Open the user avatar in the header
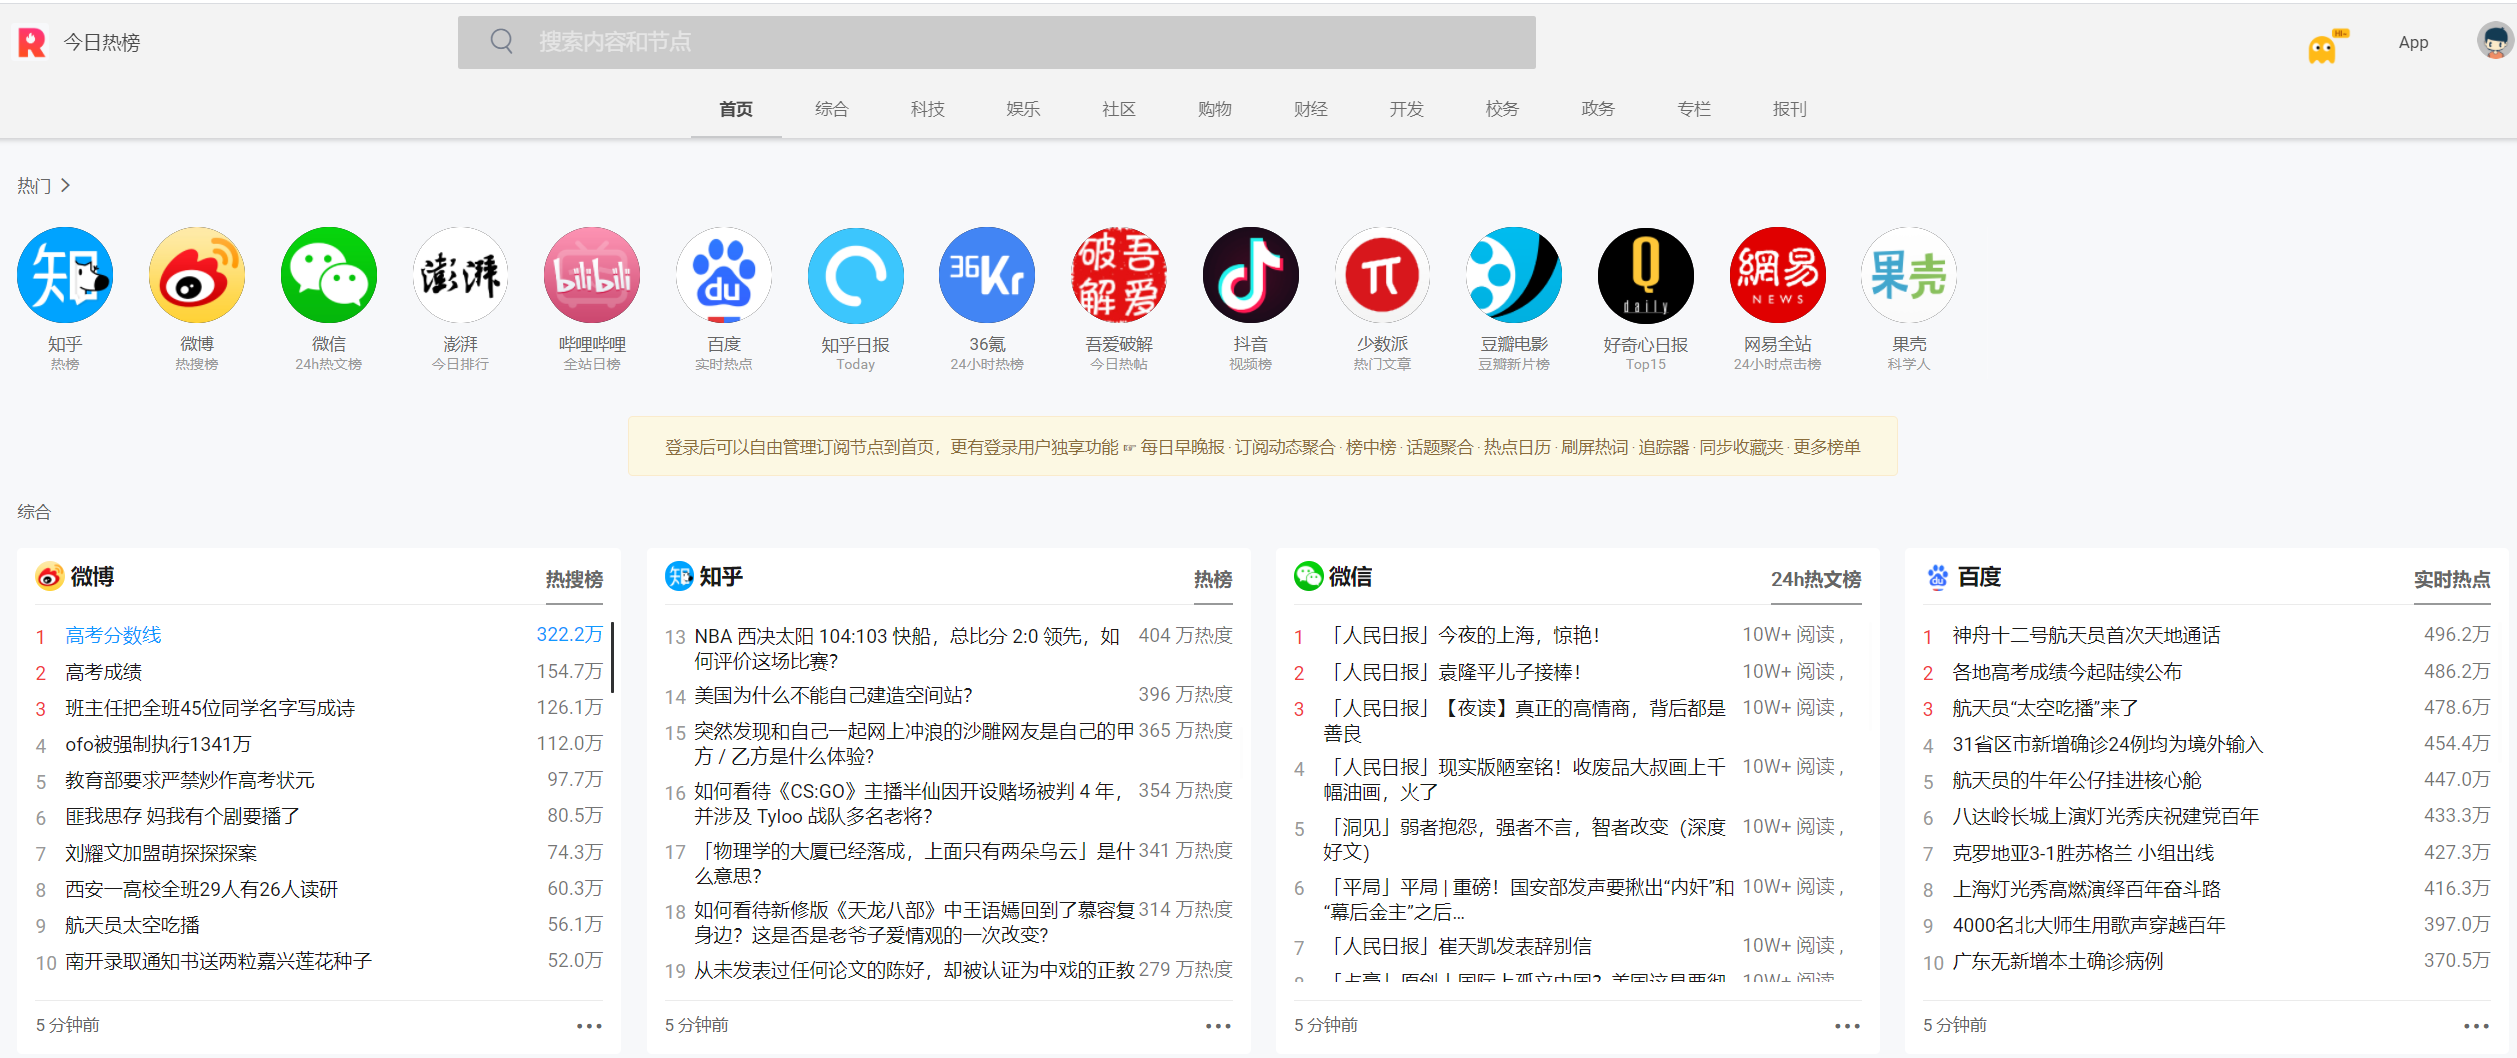The width and height of the screenshot is (2517, 1058). (x=2496, y=42)
